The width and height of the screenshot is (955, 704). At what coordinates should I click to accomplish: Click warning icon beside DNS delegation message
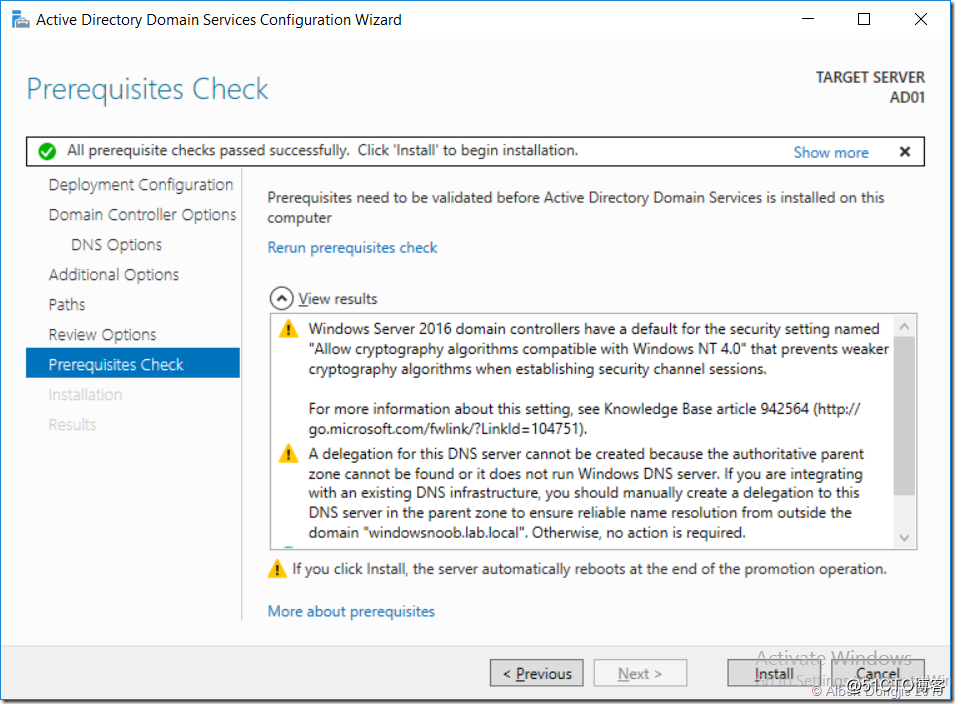288,454
